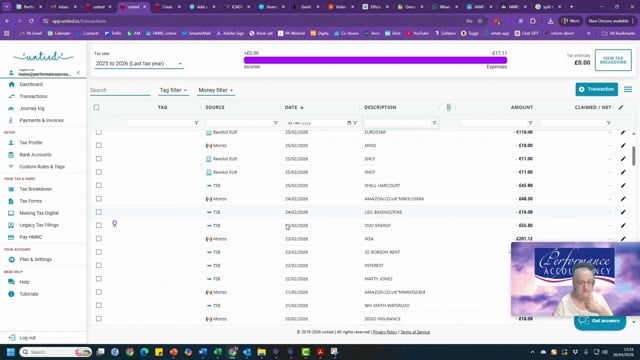Tick checkbox for MIND transaction row

click(x=99, y=145)
